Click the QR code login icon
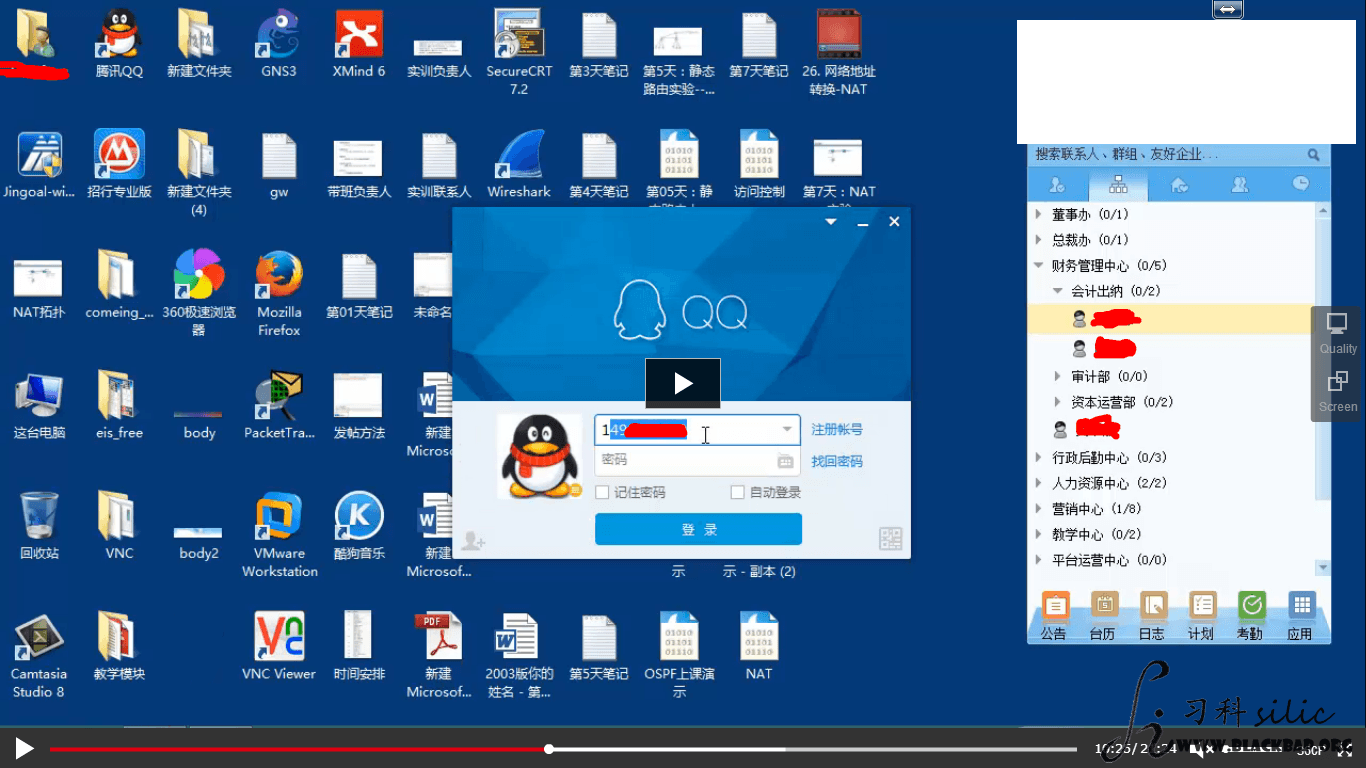 pos(890,539)
